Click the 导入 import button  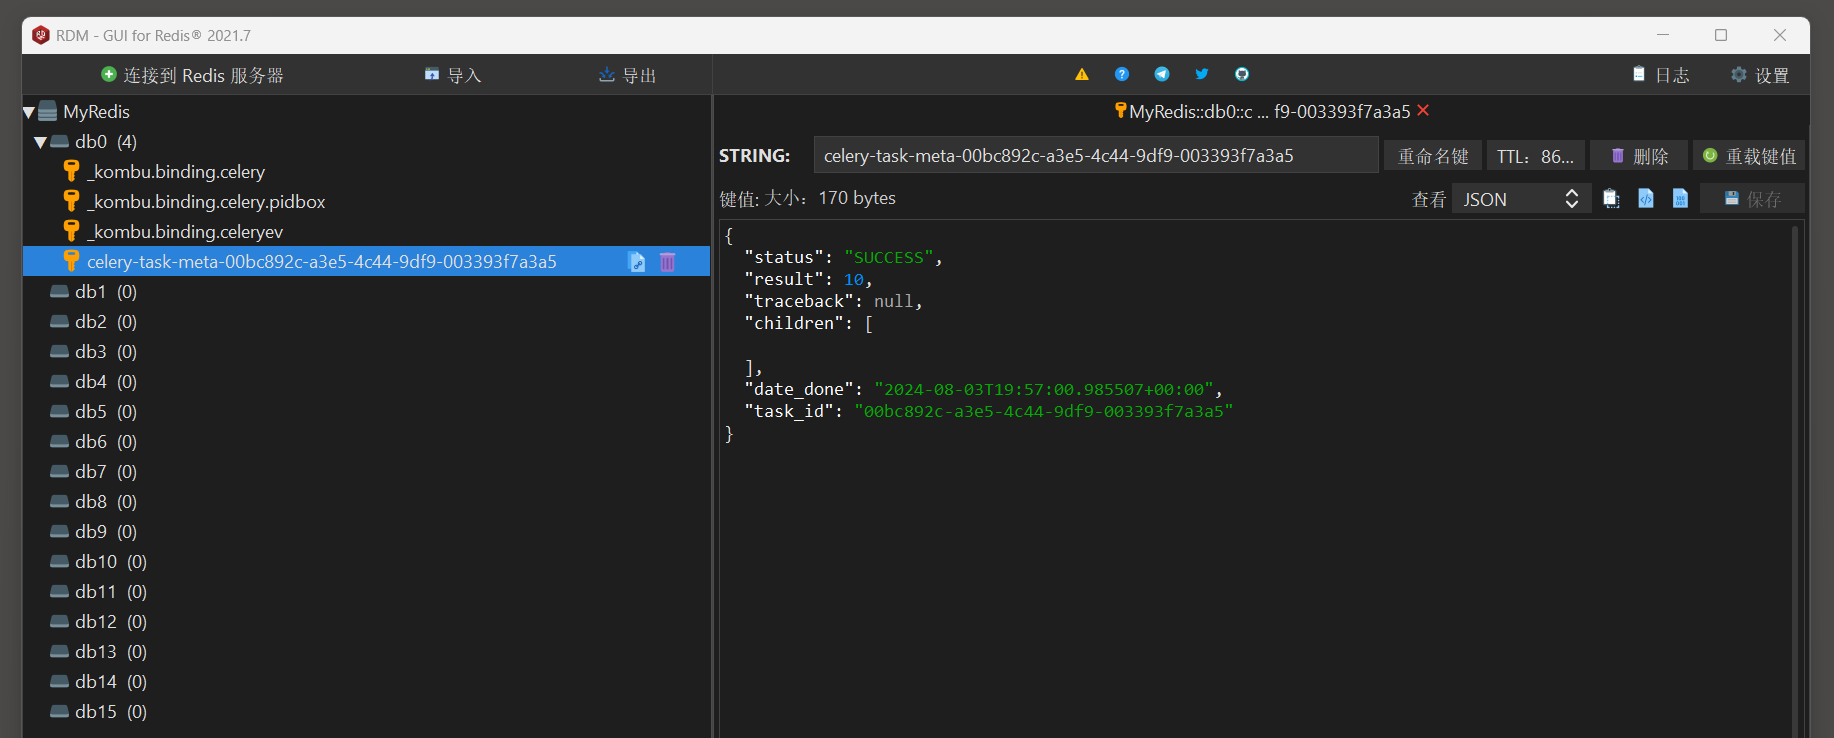(x=453, y=75)
